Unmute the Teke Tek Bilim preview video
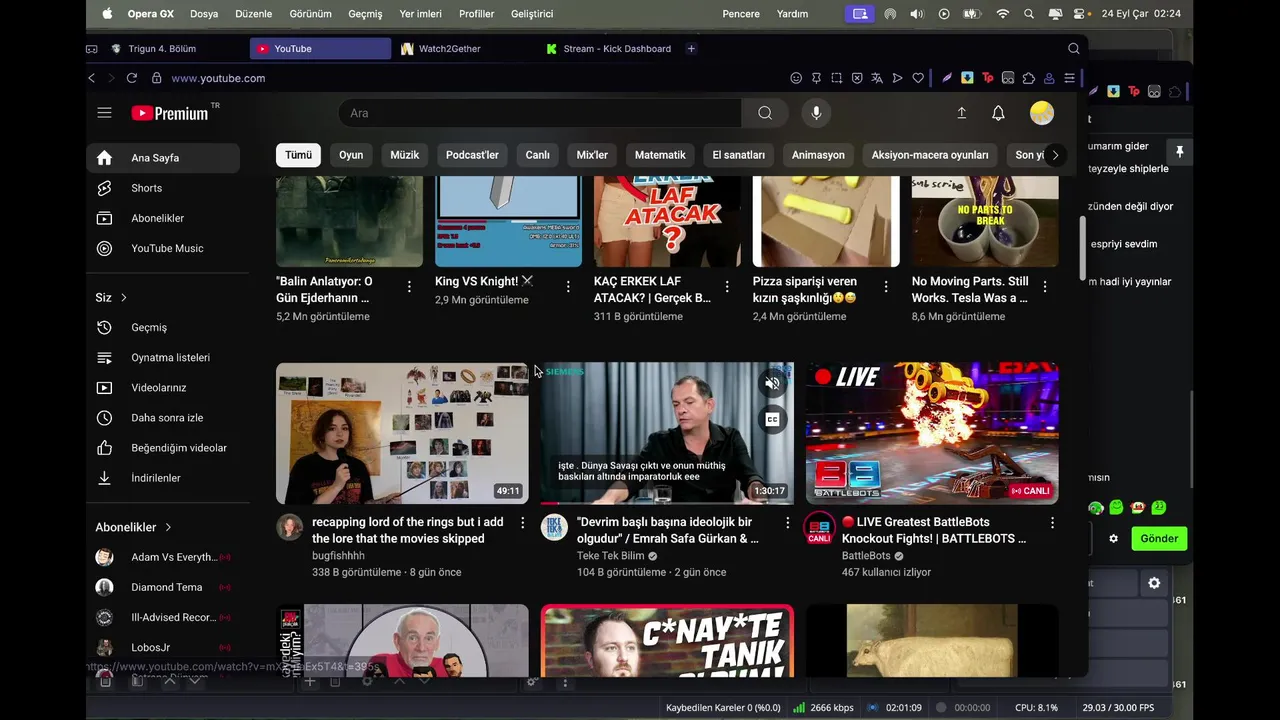 pyautogui.click(x=772, y=382)
